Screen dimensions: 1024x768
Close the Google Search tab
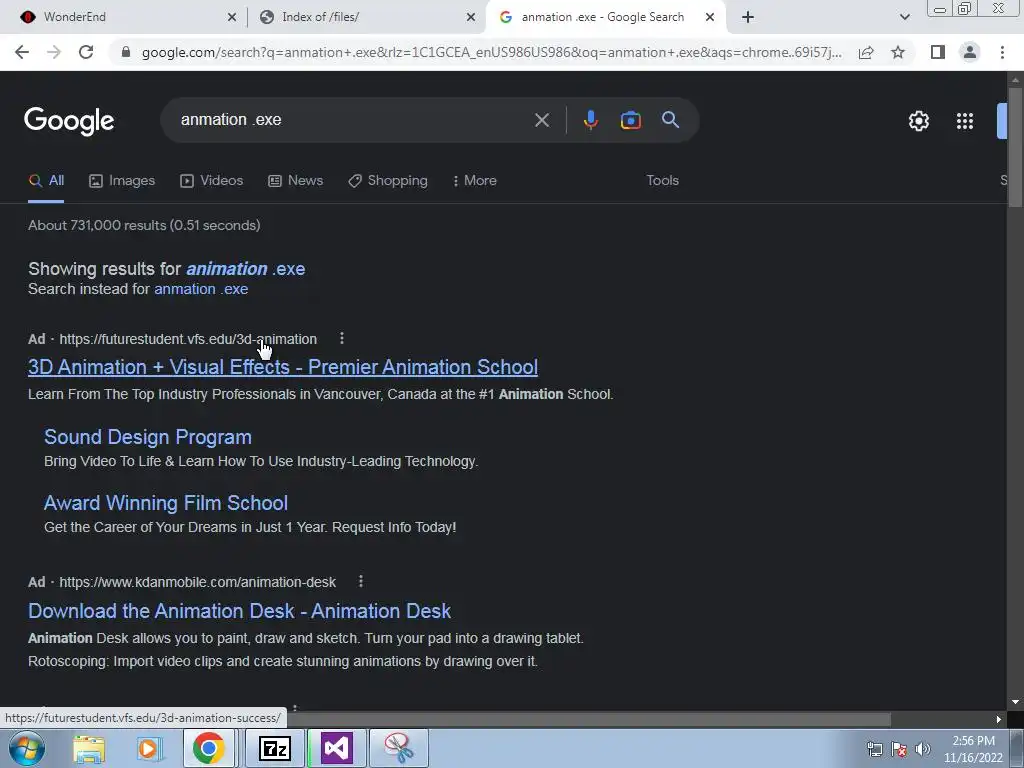pyautogui.click(x=710, y=18)
